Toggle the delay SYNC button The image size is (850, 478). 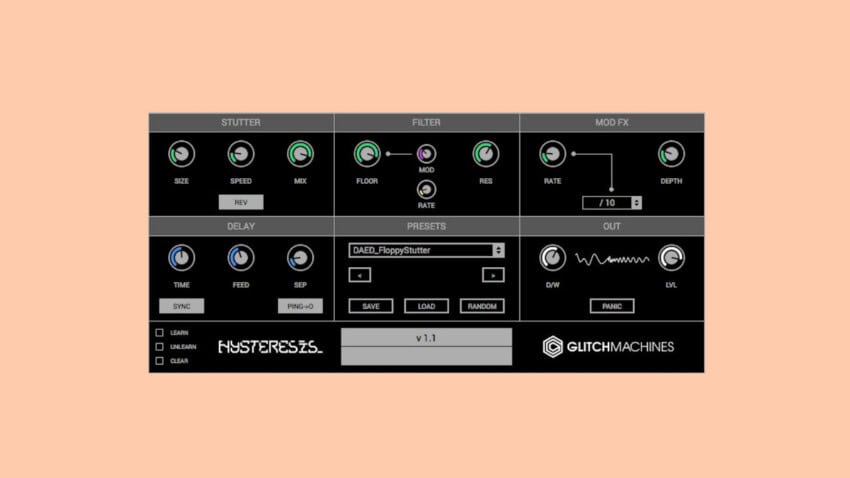tap(181, 306)
